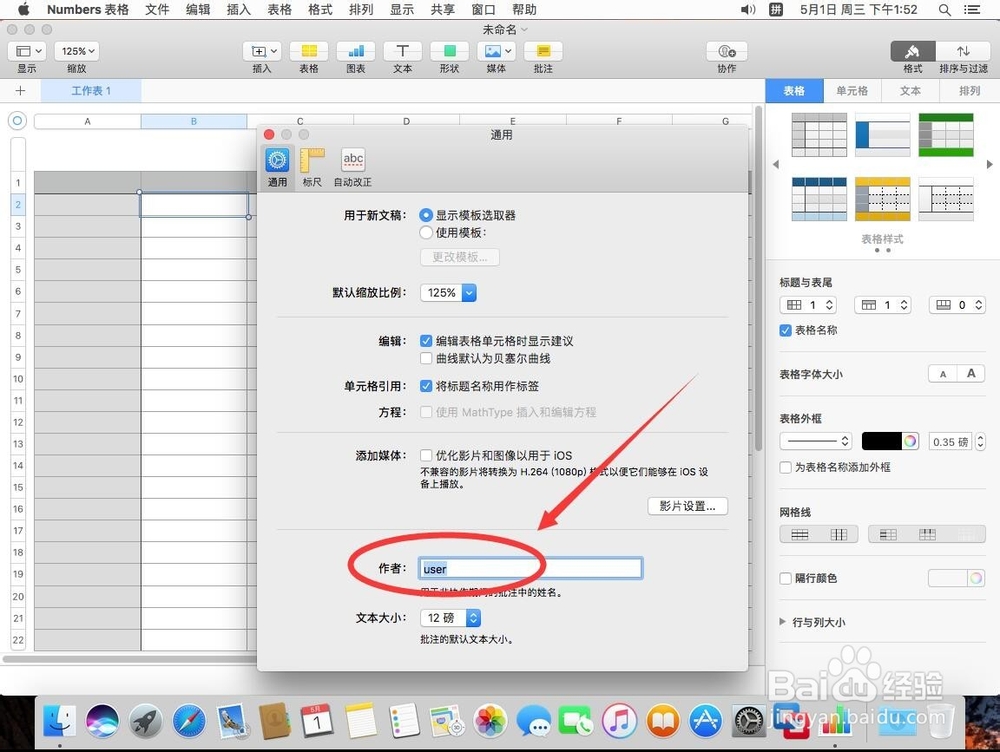Open the 文本大小 12磅 dropdown
This screenshot has height=752, width=1000.
pyautogui.click(x=450, y=618)
